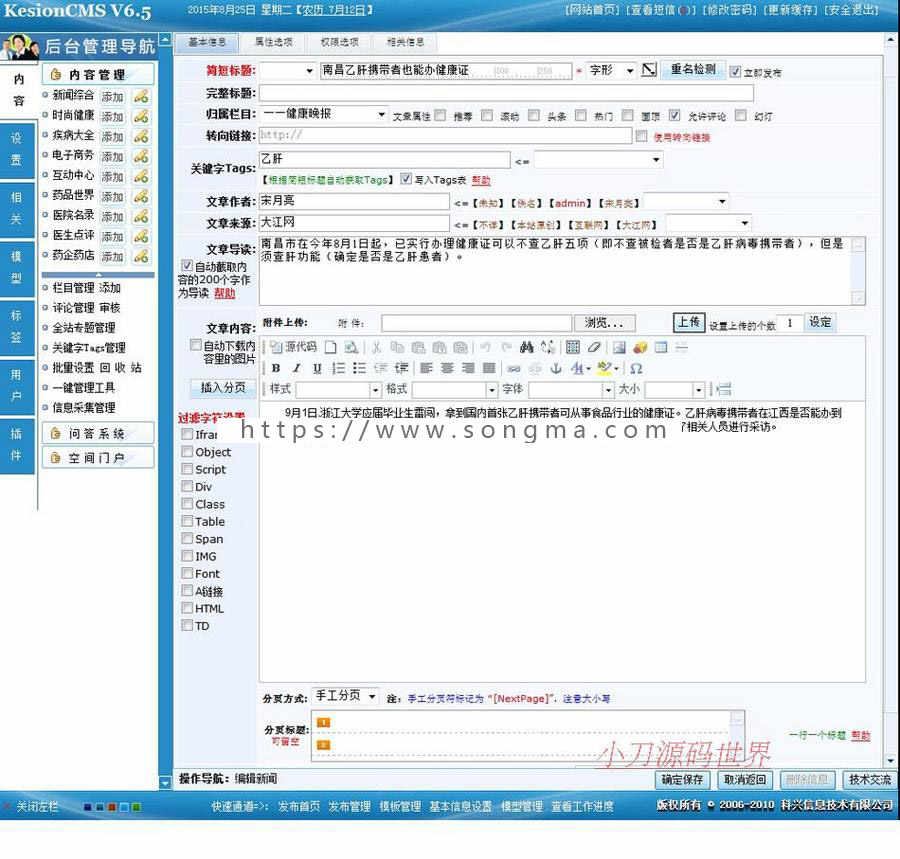Open the title prefix dropdown before 简短标题
The width and height of the screenshot is (900, 859).
pyautogui.click(x=288, y=70)
